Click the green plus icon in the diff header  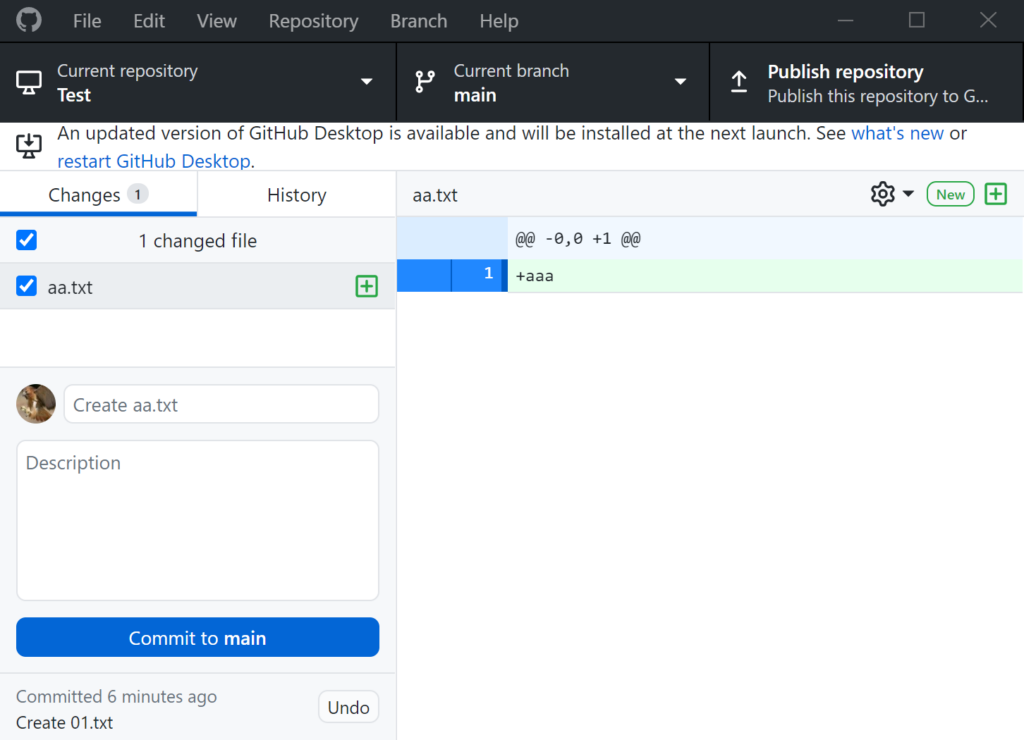(x=995, y=194)
